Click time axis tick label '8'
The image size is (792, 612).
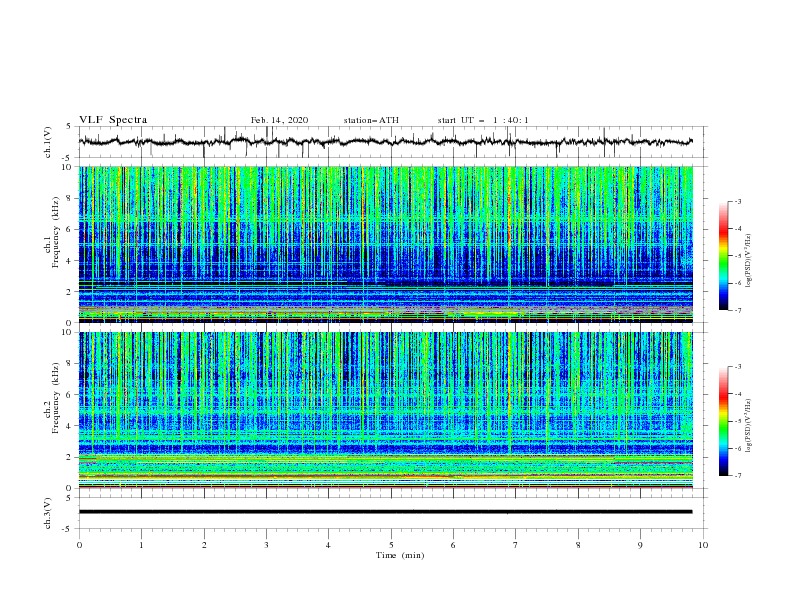[578, 545]
